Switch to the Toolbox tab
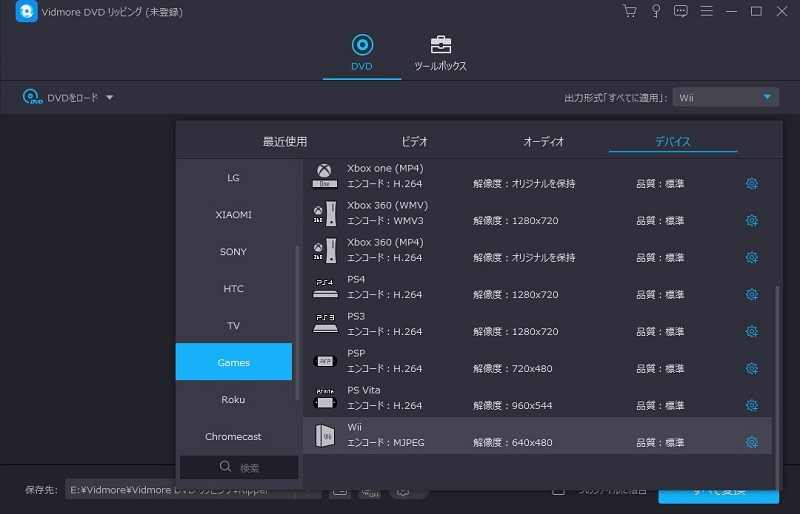 pos(440,53)
